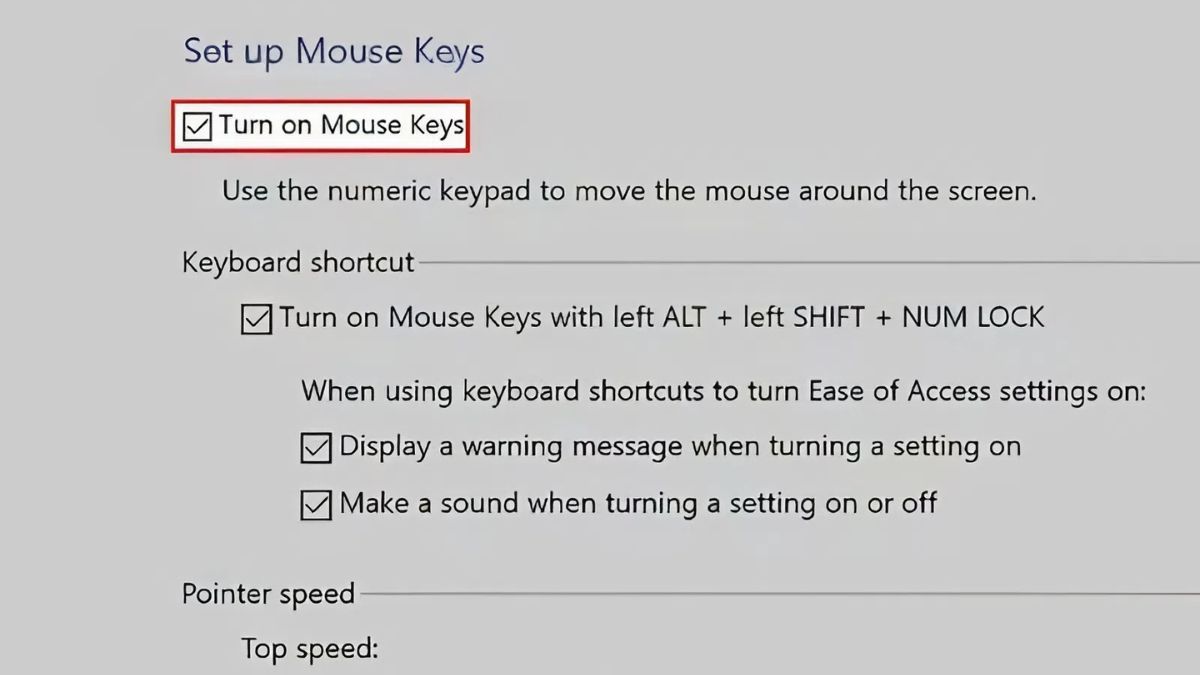
Task: Click the Set up Mouse Keys heading
Action: 333,51
